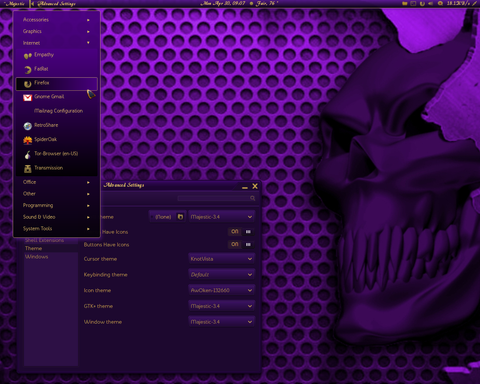480x384 pixels.
Task: Click the pencil icon at panel's right end
Action: (x=475, y=4)
